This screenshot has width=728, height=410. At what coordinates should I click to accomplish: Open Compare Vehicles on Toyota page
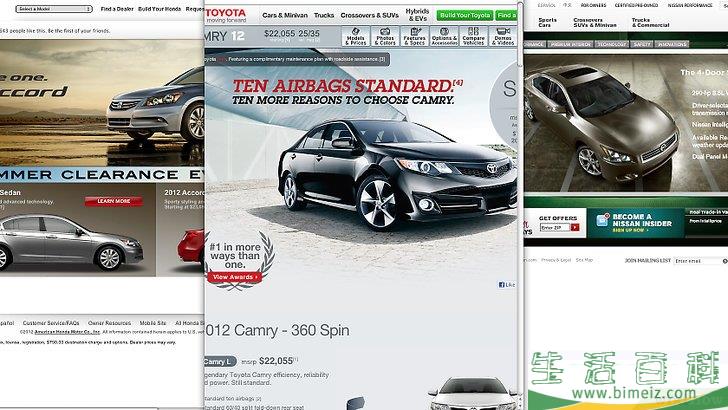pyautogui.click(x=474, y=37)
